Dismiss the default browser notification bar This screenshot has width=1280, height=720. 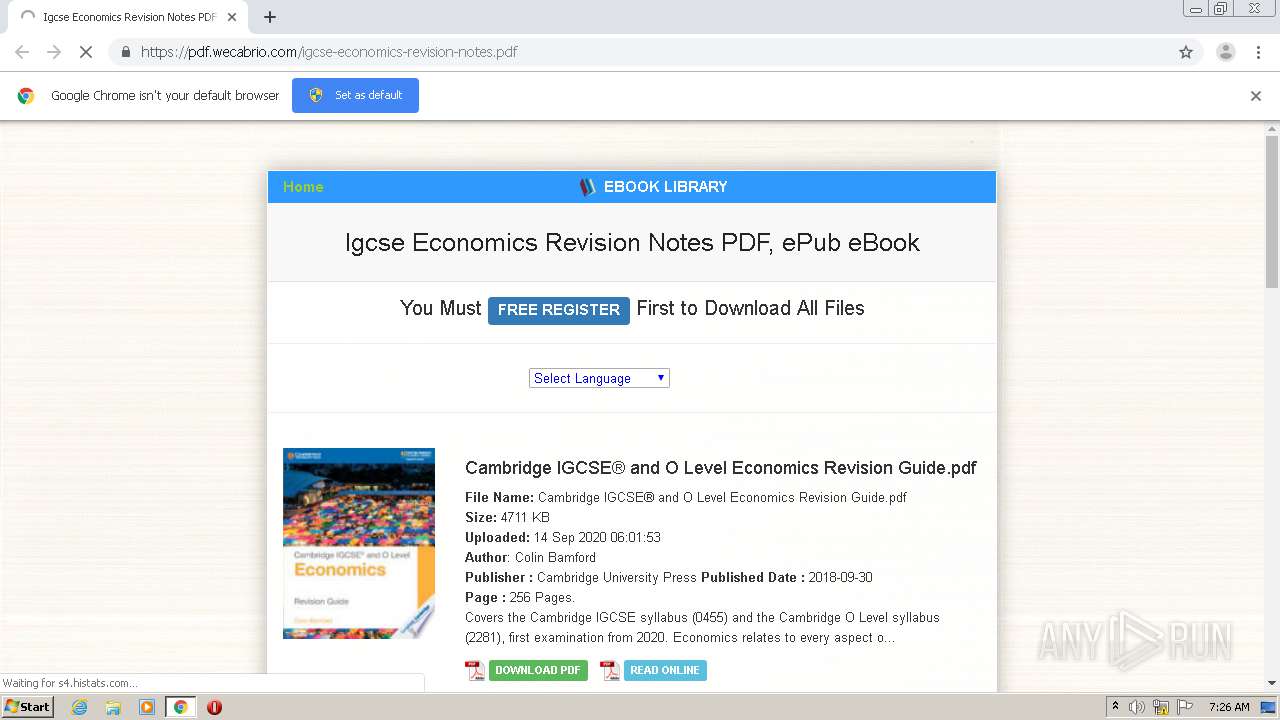coord(1256,96)
